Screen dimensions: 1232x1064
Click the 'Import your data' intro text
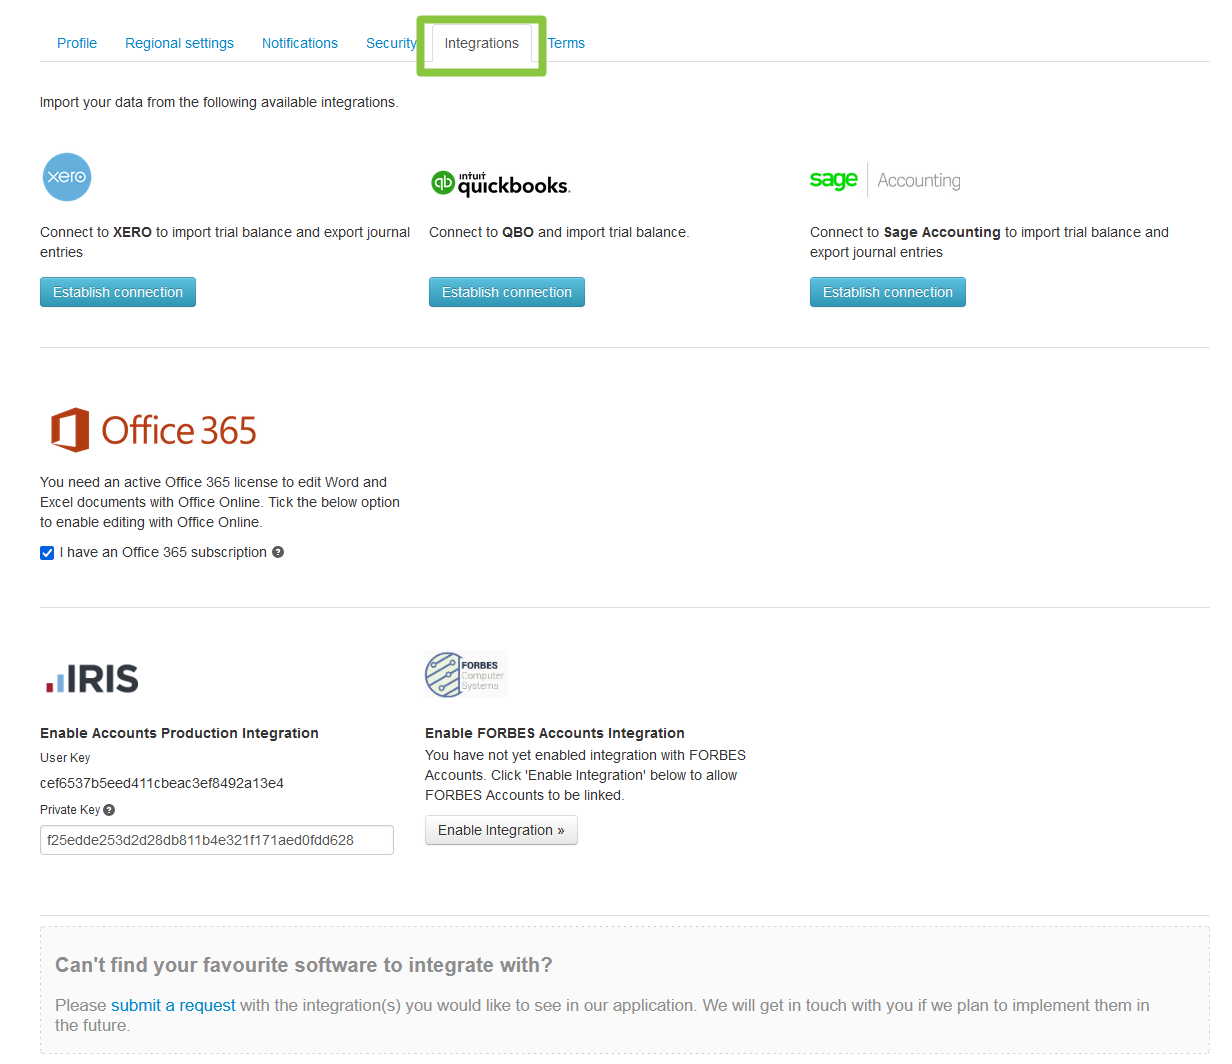(x=219, y=102)
